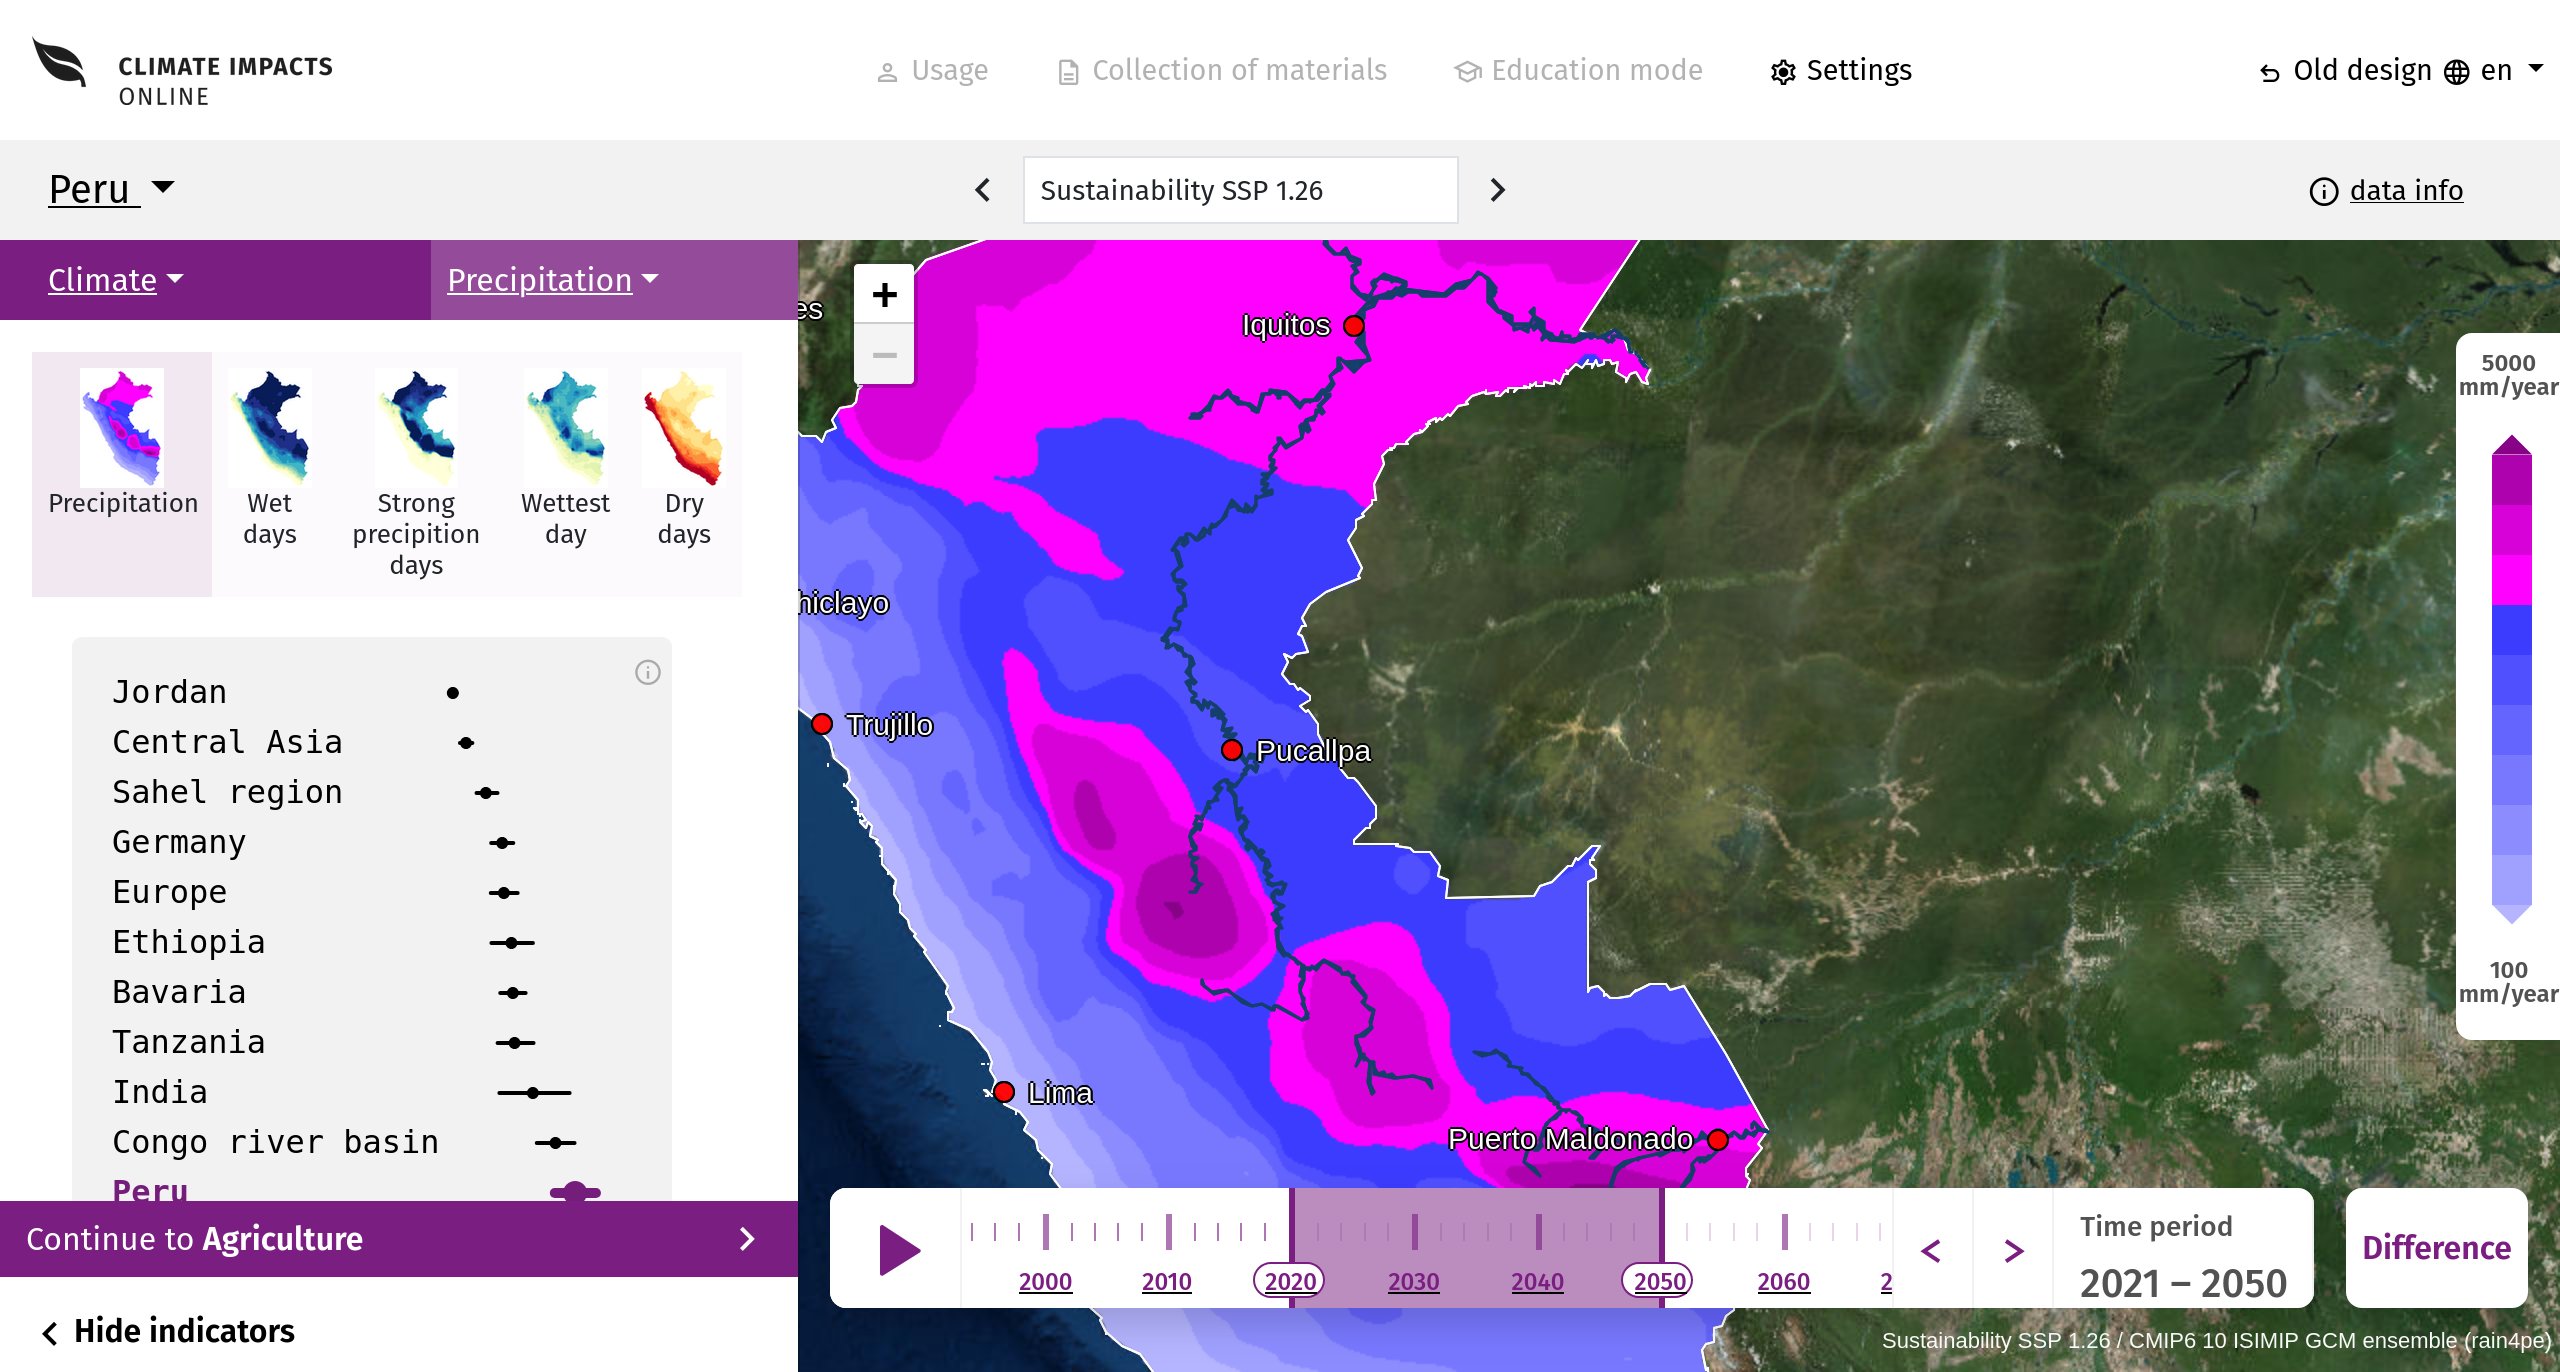The width and height of the screenshot is (2560, 1372).
Task: Select the India row in comparison list
Action: click(372, 1092)
